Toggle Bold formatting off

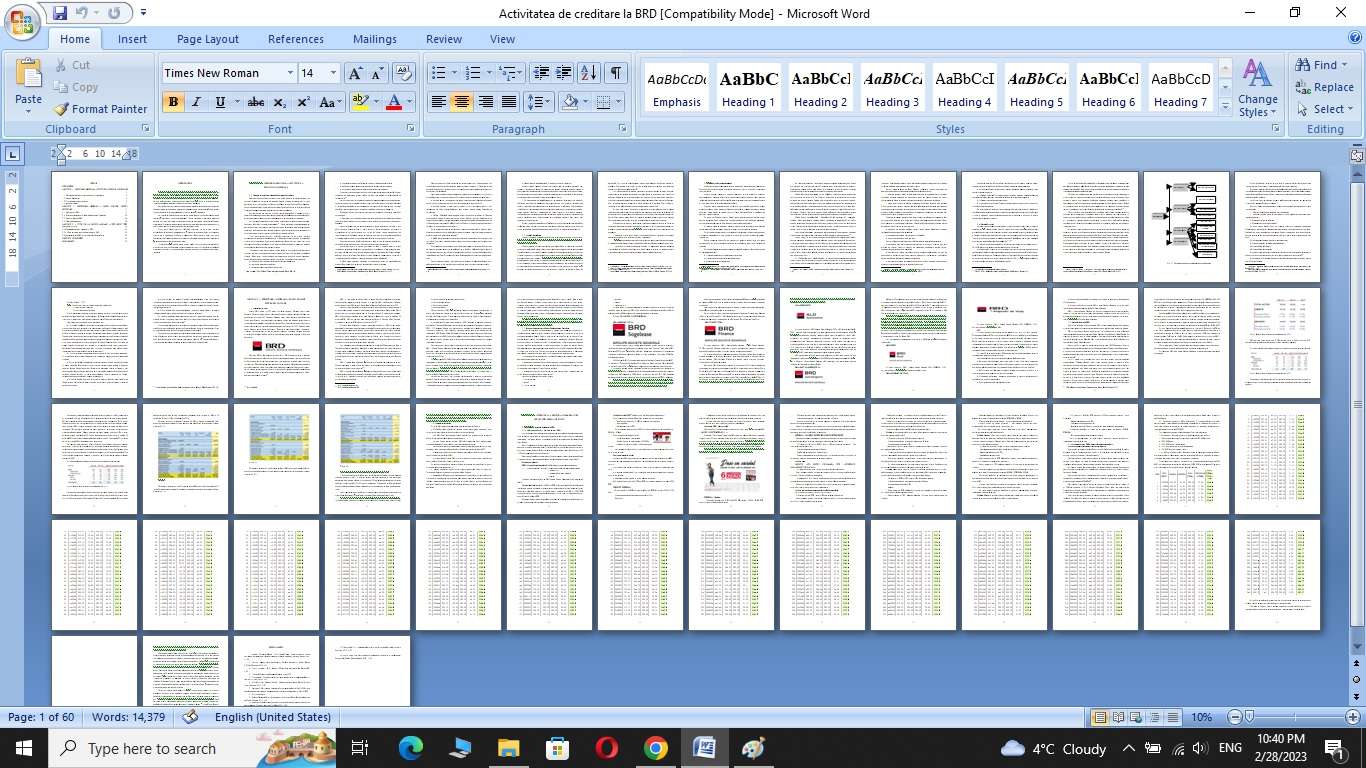(x=173, y=102)
